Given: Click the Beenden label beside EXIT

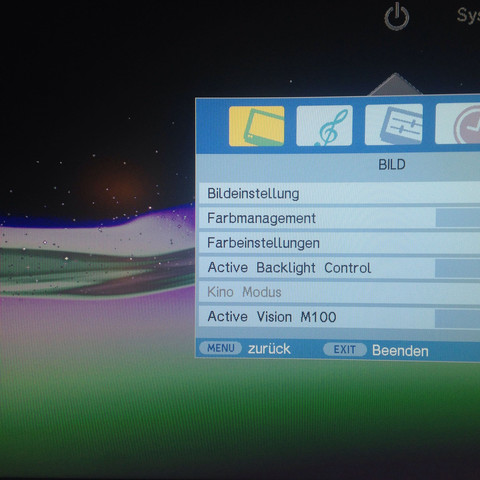Looking at the screenshot, I should pyautogui.click(x=400, y=351).
